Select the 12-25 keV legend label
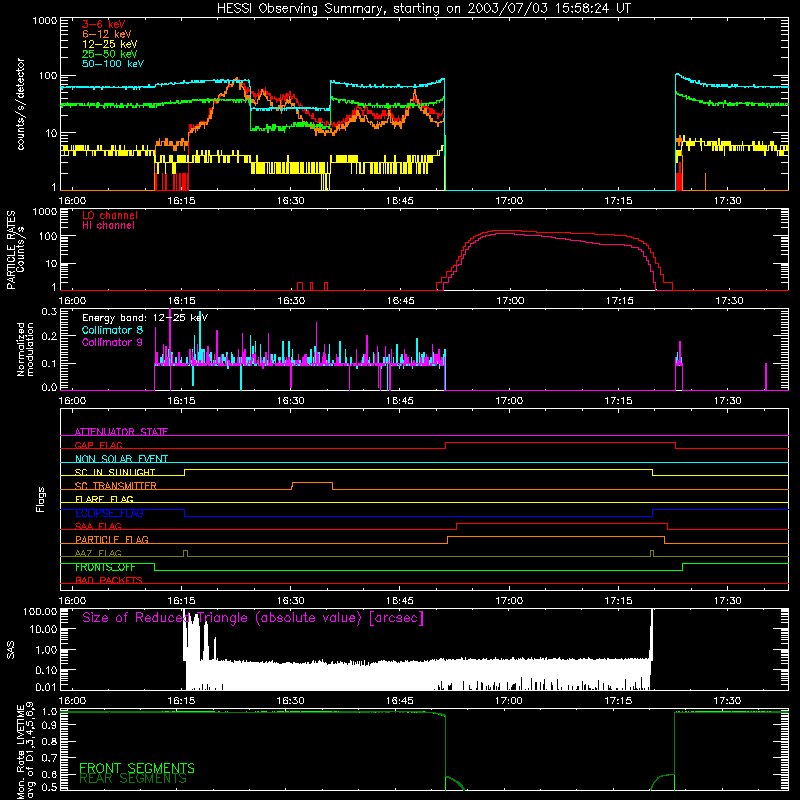 109,44
